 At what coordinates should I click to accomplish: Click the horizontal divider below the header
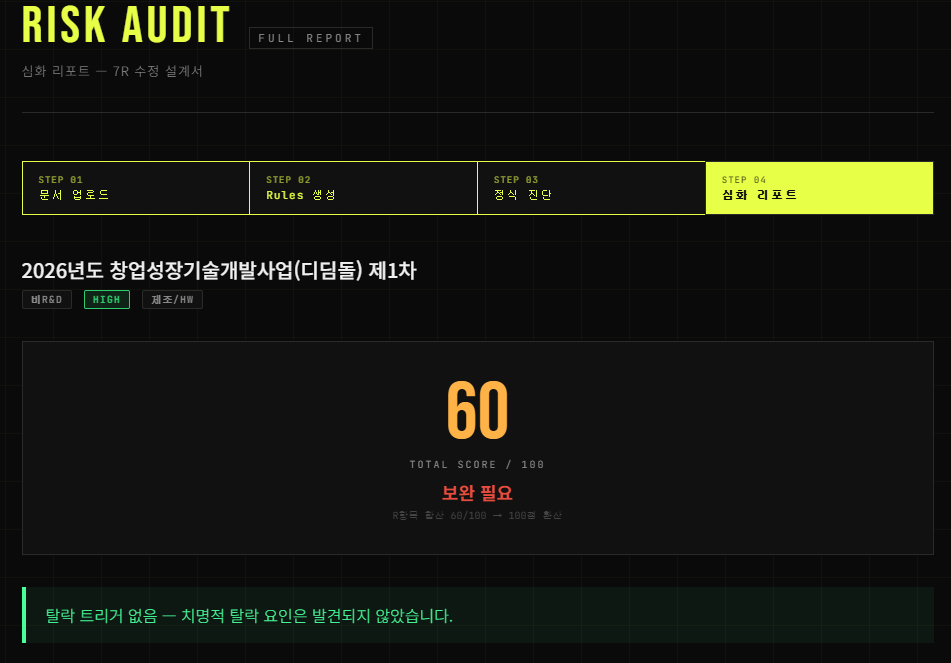click(478, 112)
